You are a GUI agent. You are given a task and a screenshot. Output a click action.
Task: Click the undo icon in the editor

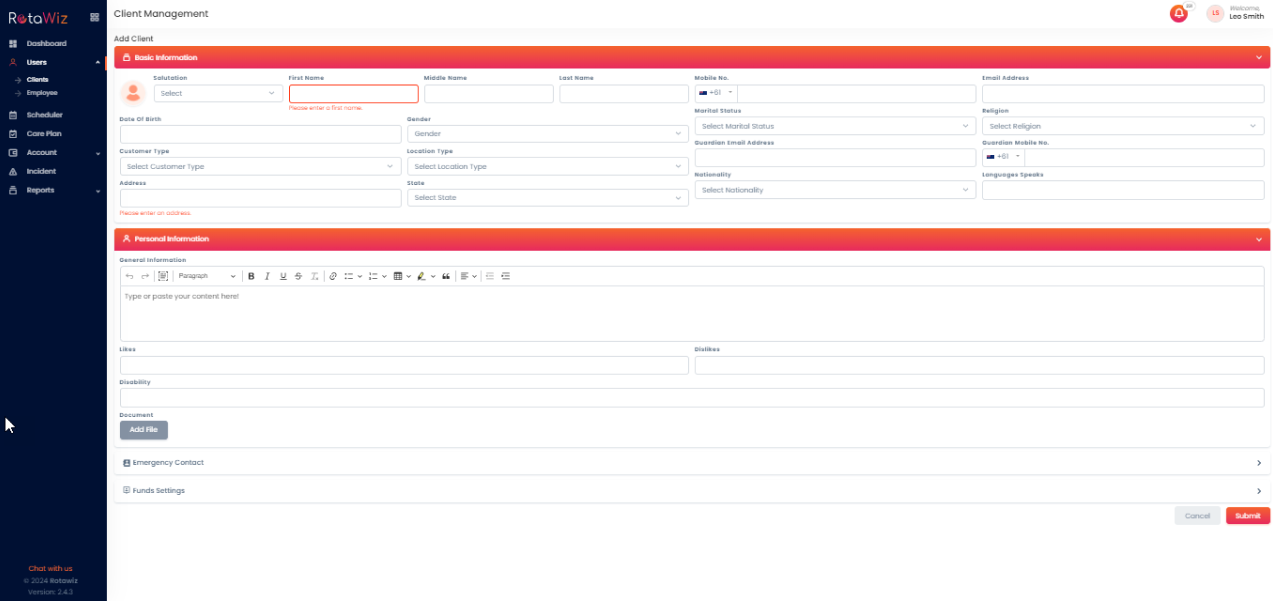click(129, 276)
